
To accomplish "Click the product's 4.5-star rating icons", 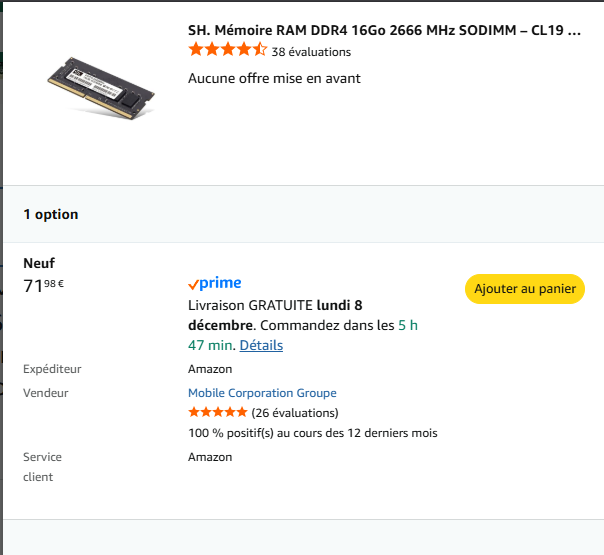I will point(227,50).
